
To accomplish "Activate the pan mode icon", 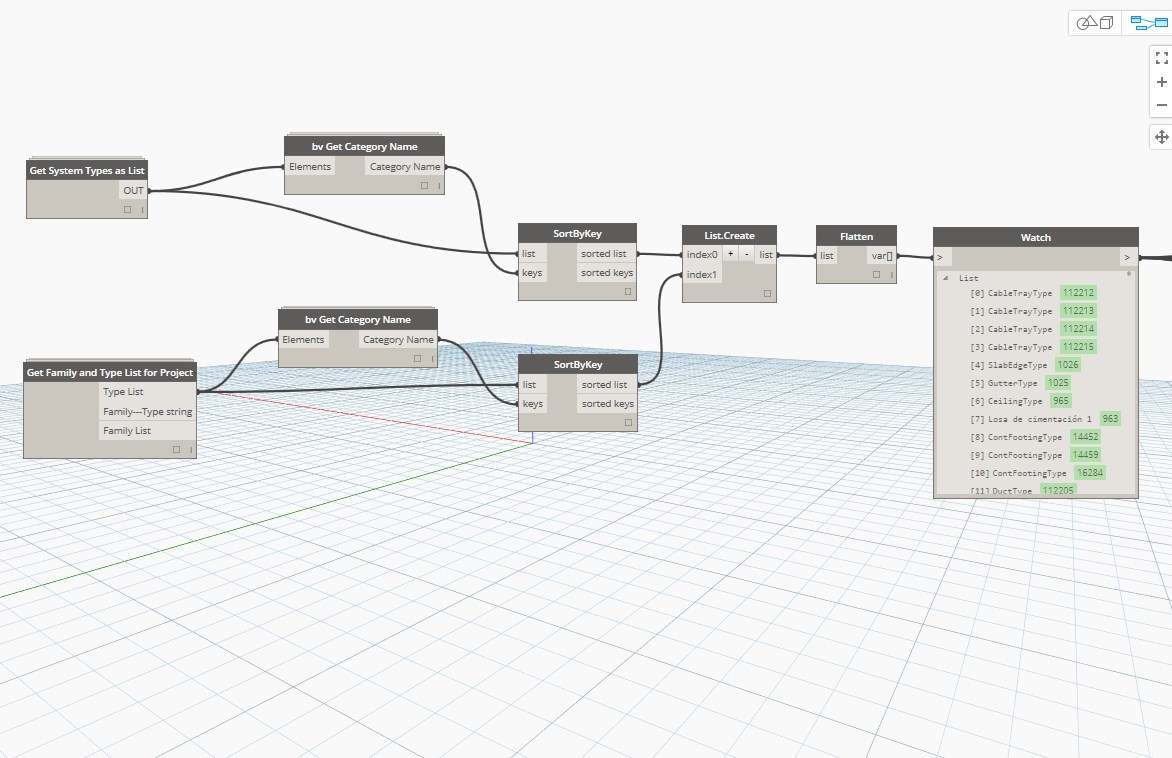I will coord(1162,137).
